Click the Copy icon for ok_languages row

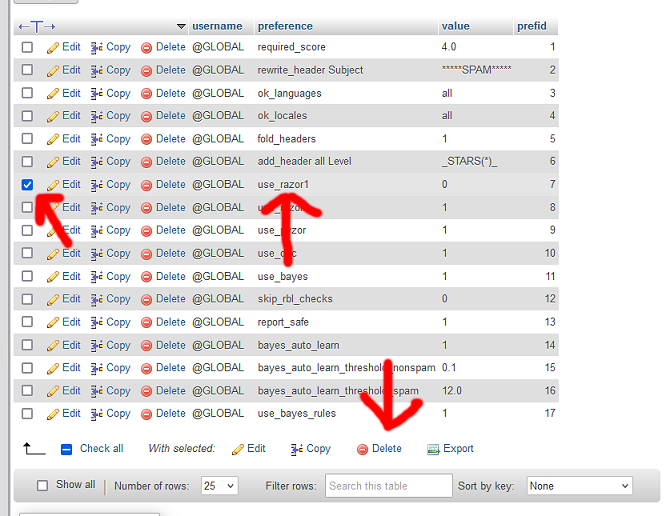click(x=98, y=93)
